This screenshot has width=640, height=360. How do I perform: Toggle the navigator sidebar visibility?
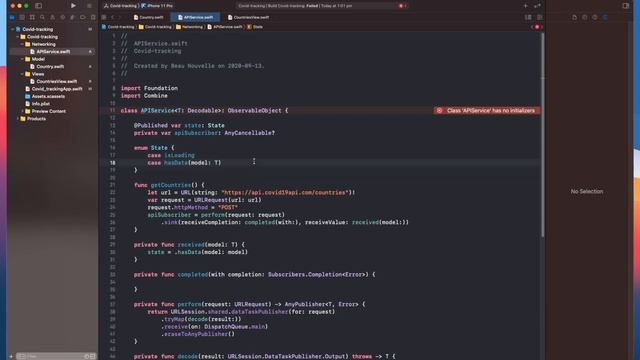point(38,6)
